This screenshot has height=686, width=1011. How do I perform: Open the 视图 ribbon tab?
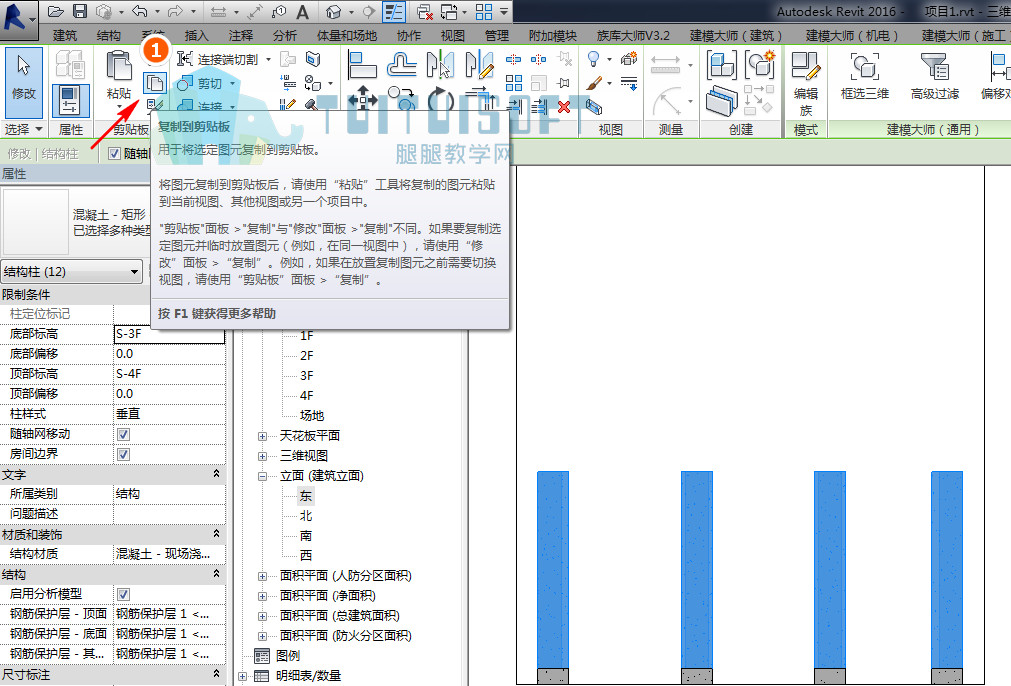click(x=452, y=35)
